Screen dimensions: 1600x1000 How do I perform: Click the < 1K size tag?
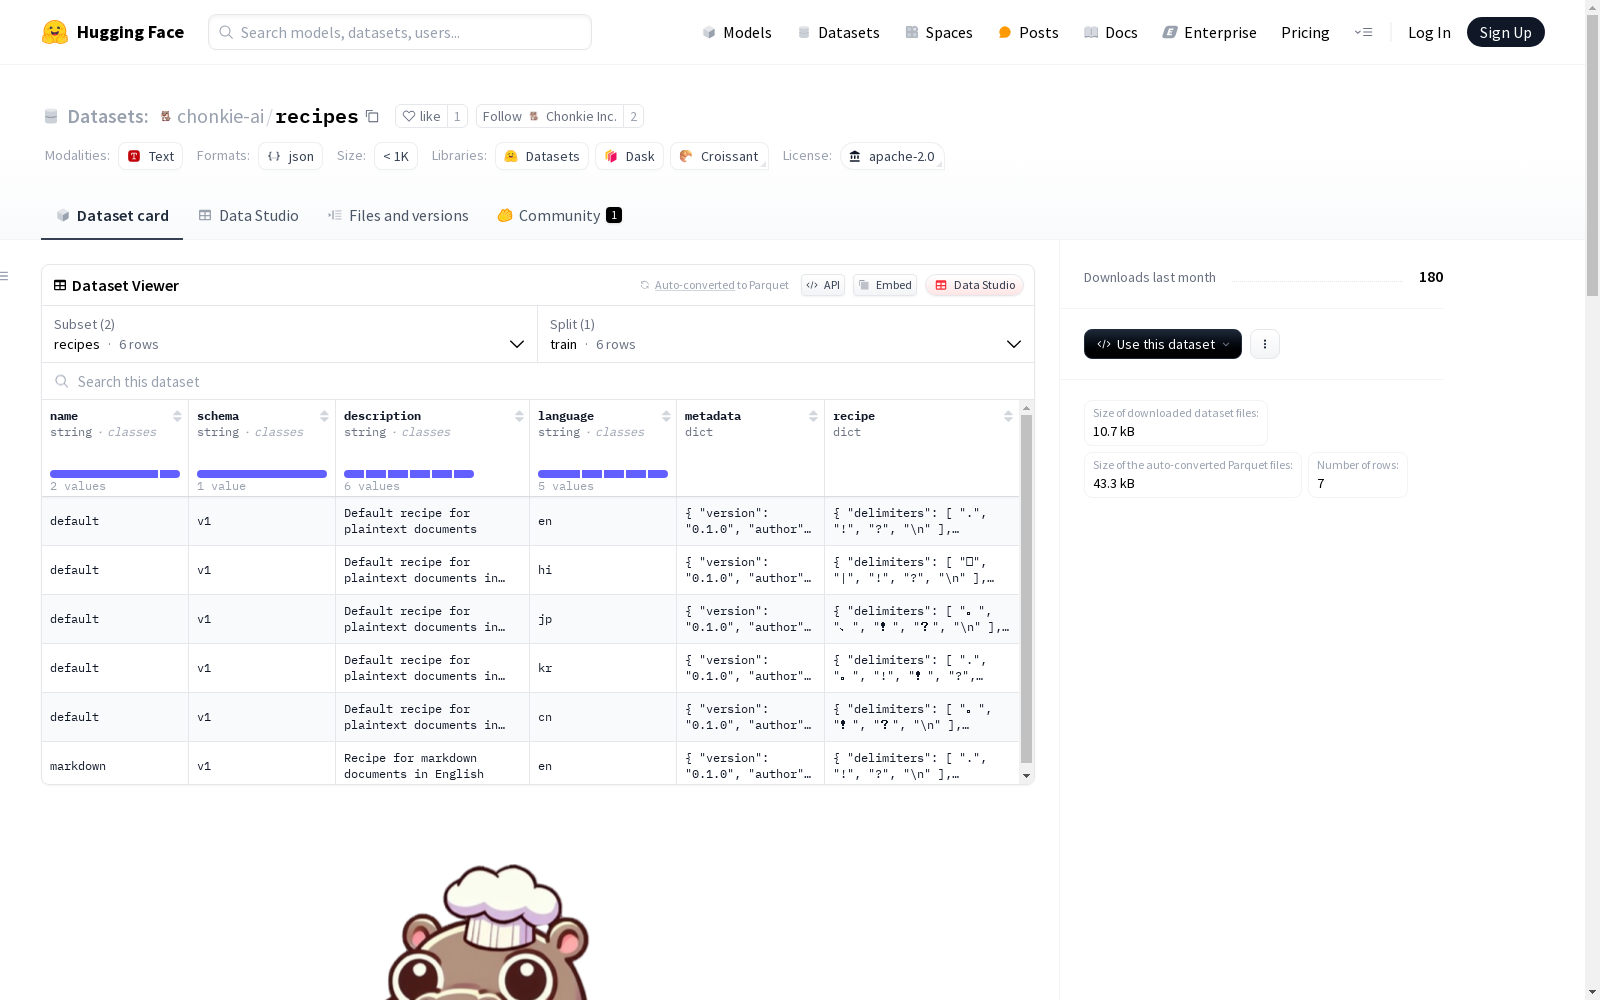point(396,156)
